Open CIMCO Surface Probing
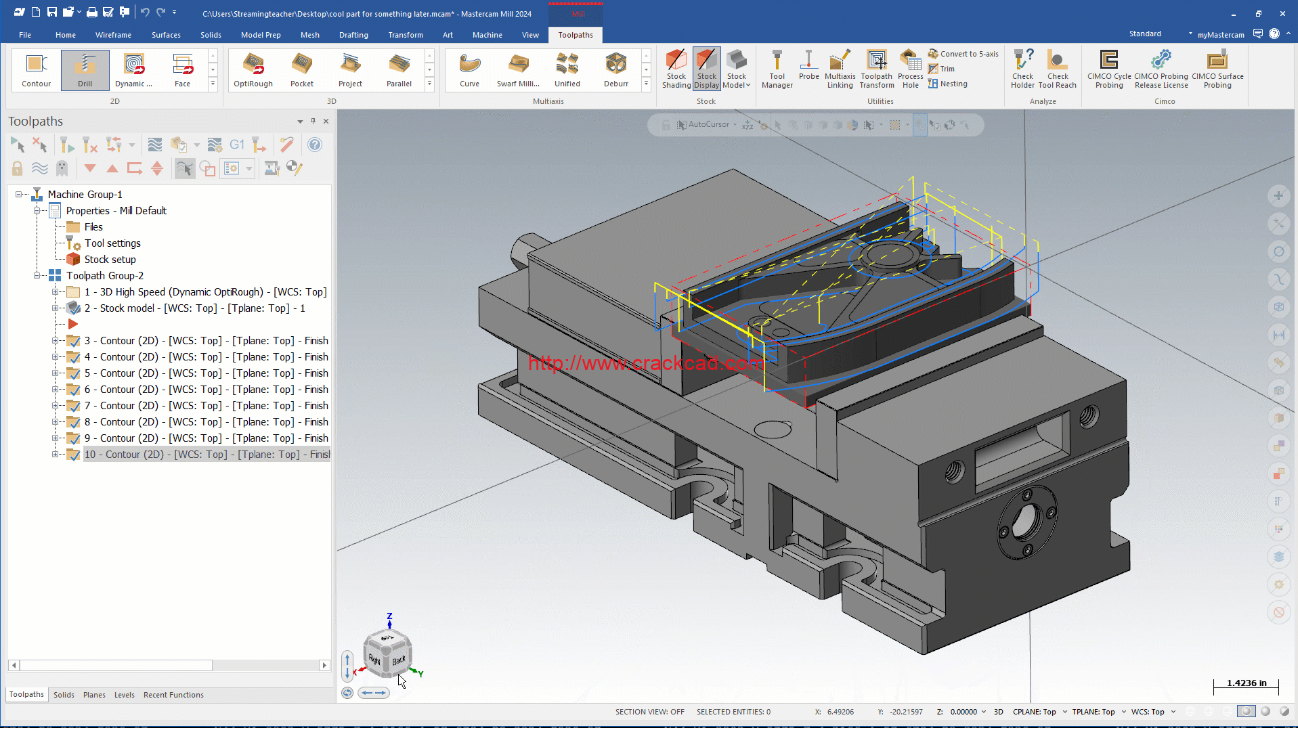The width and height of the screenshot is (1298, 729). 1217,69
